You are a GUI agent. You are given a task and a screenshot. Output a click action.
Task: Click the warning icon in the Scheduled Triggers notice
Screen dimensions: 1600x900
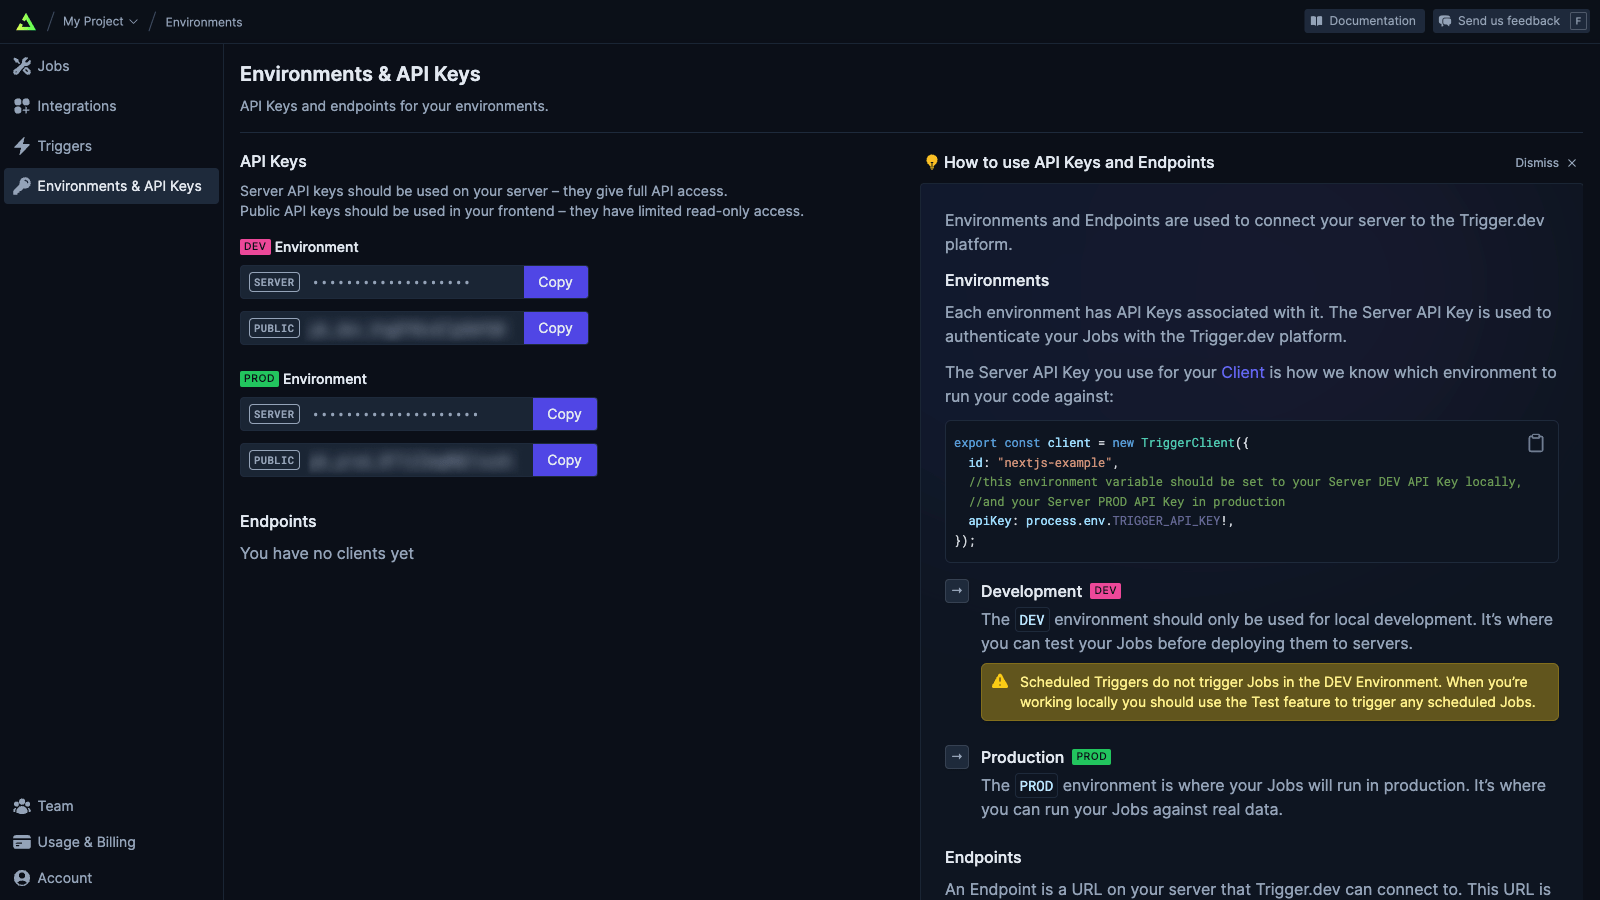[x=1000, y=682]
